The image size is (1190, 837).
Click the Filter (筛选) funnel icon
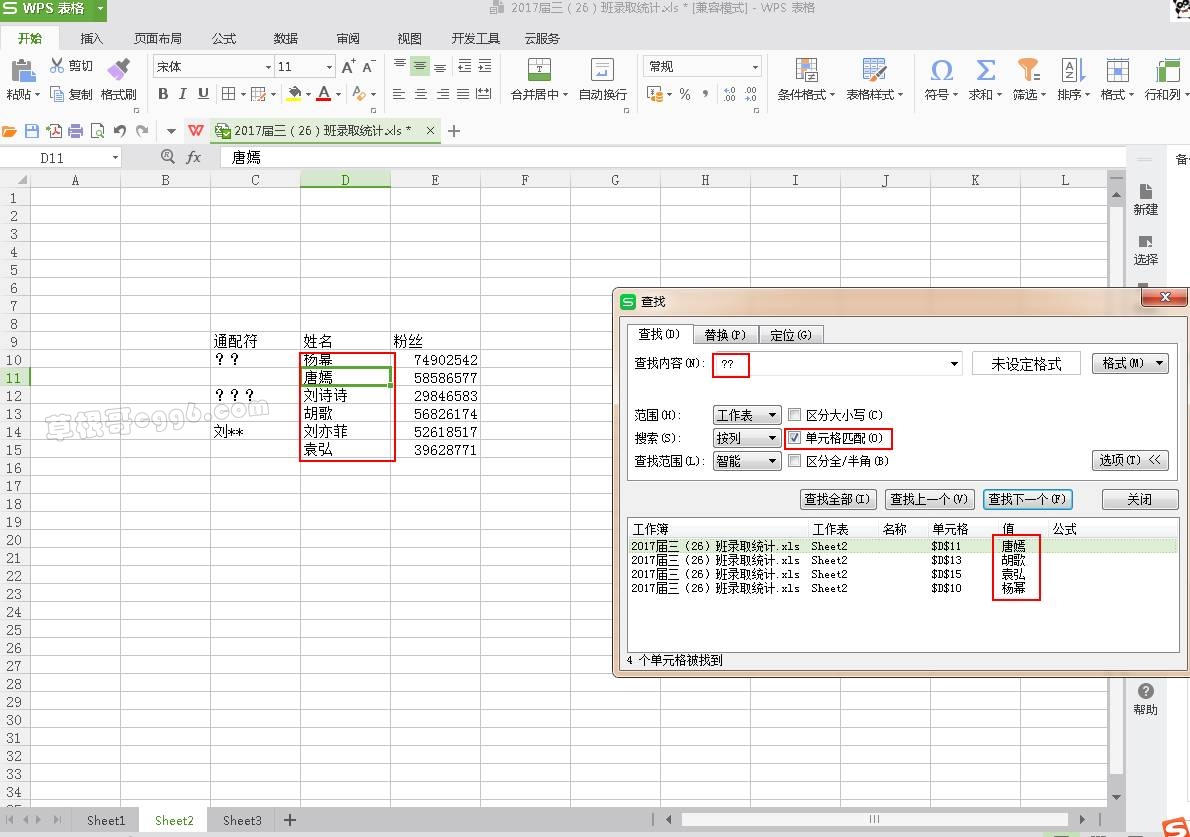1028,70
